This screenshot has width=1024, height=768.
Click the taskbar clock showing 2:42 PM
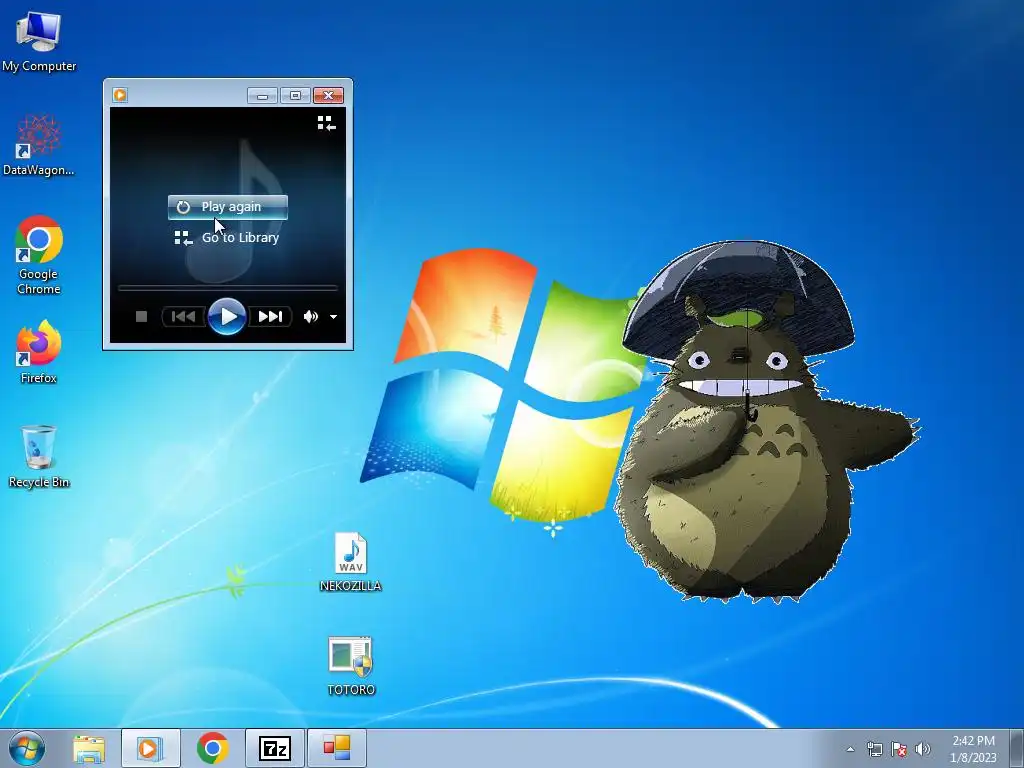[973, 748]
